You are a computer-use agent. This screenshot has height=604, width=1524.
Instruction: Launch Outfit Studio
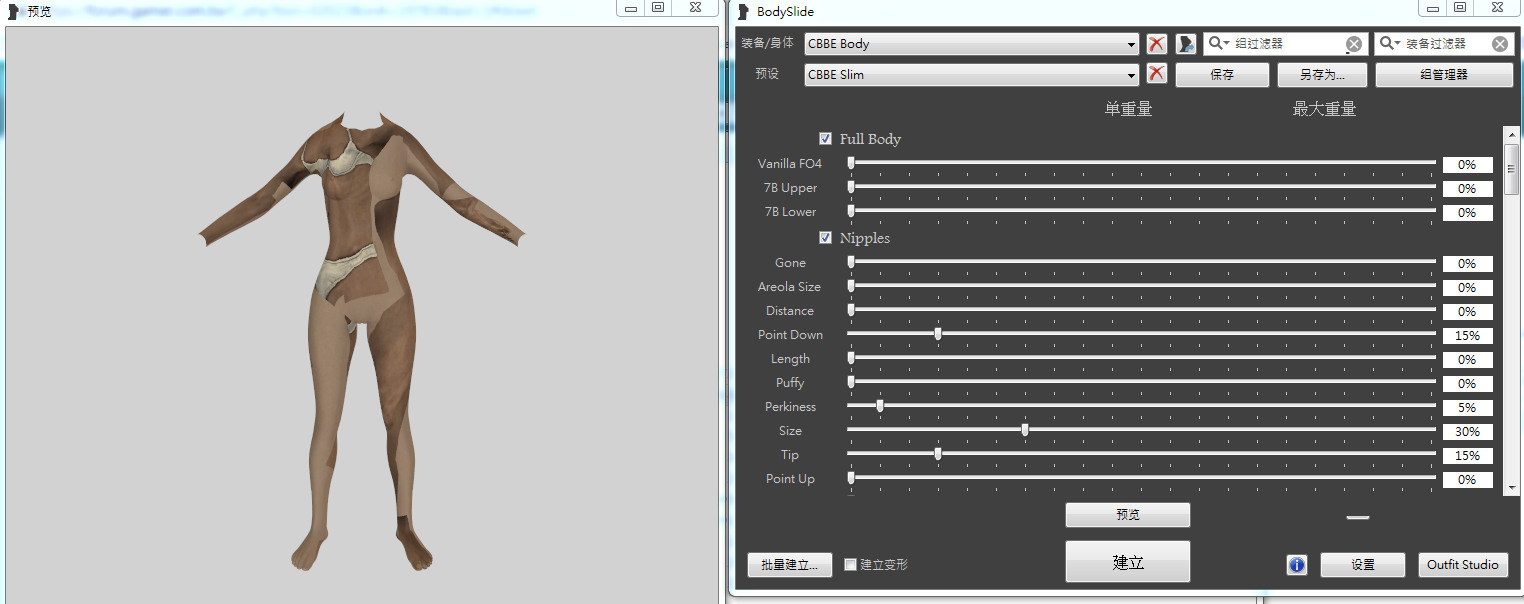(1463, 565)
